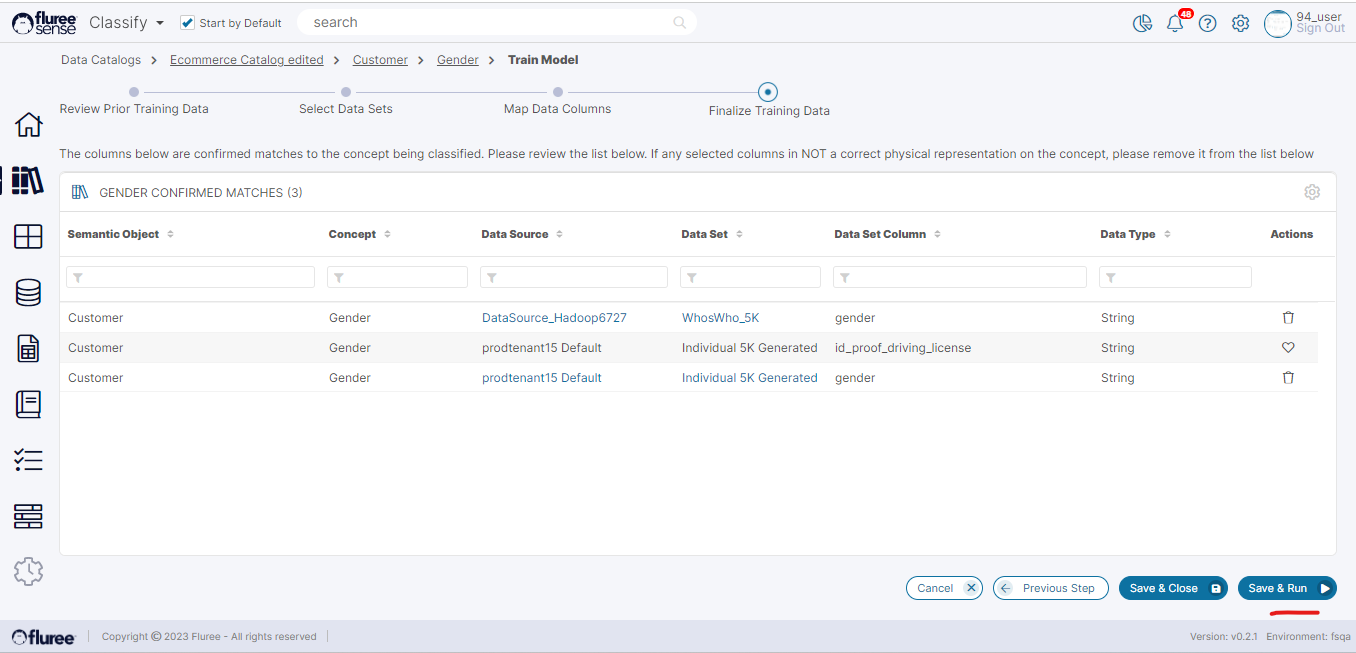Open the database icon in sidebar

click(x=28, y=292)
